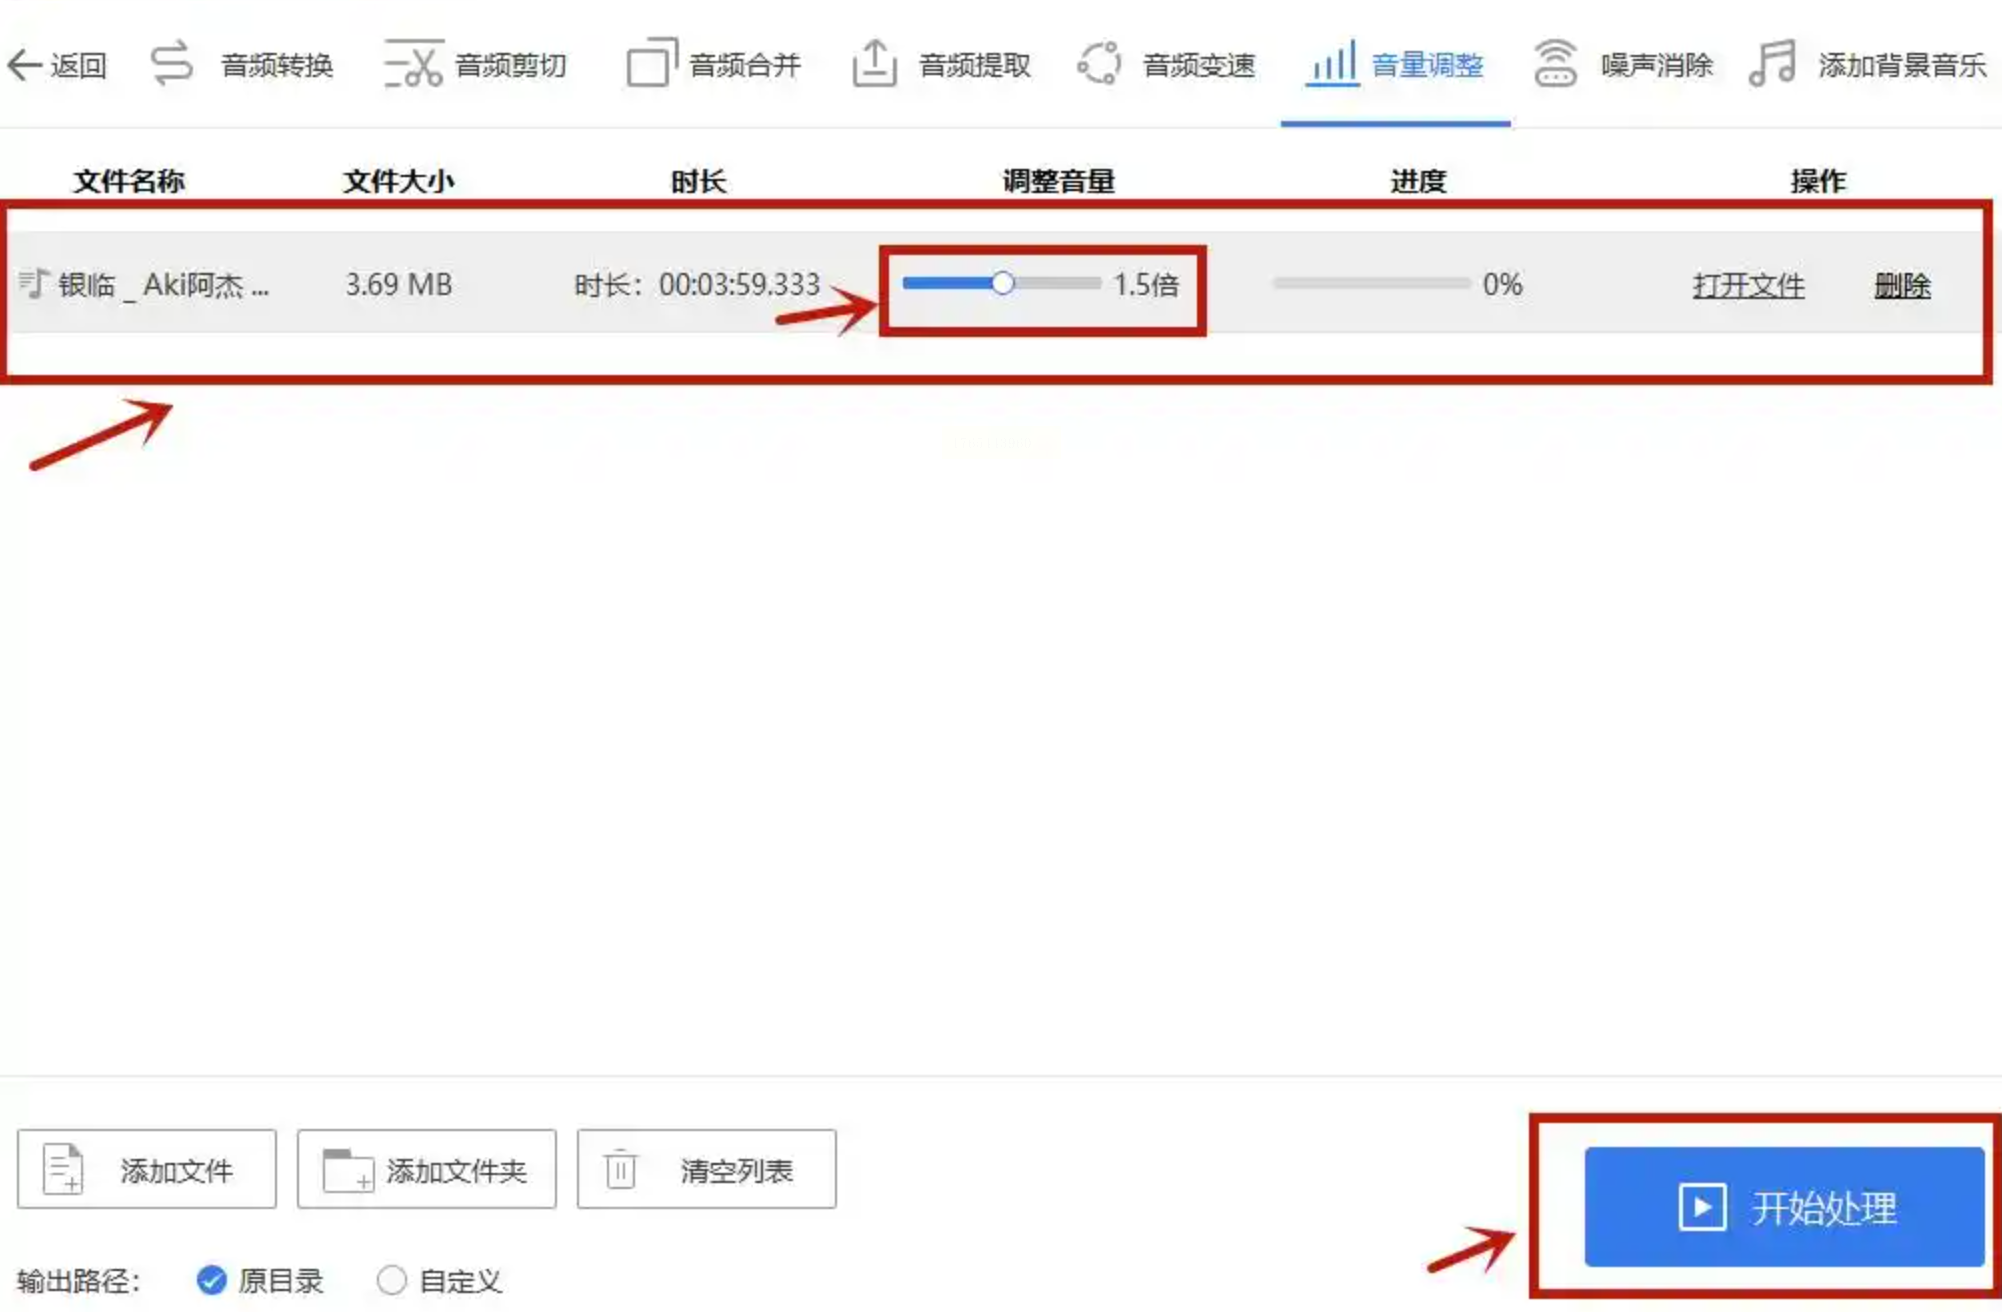Click 删除 to remove the file

1901,285
